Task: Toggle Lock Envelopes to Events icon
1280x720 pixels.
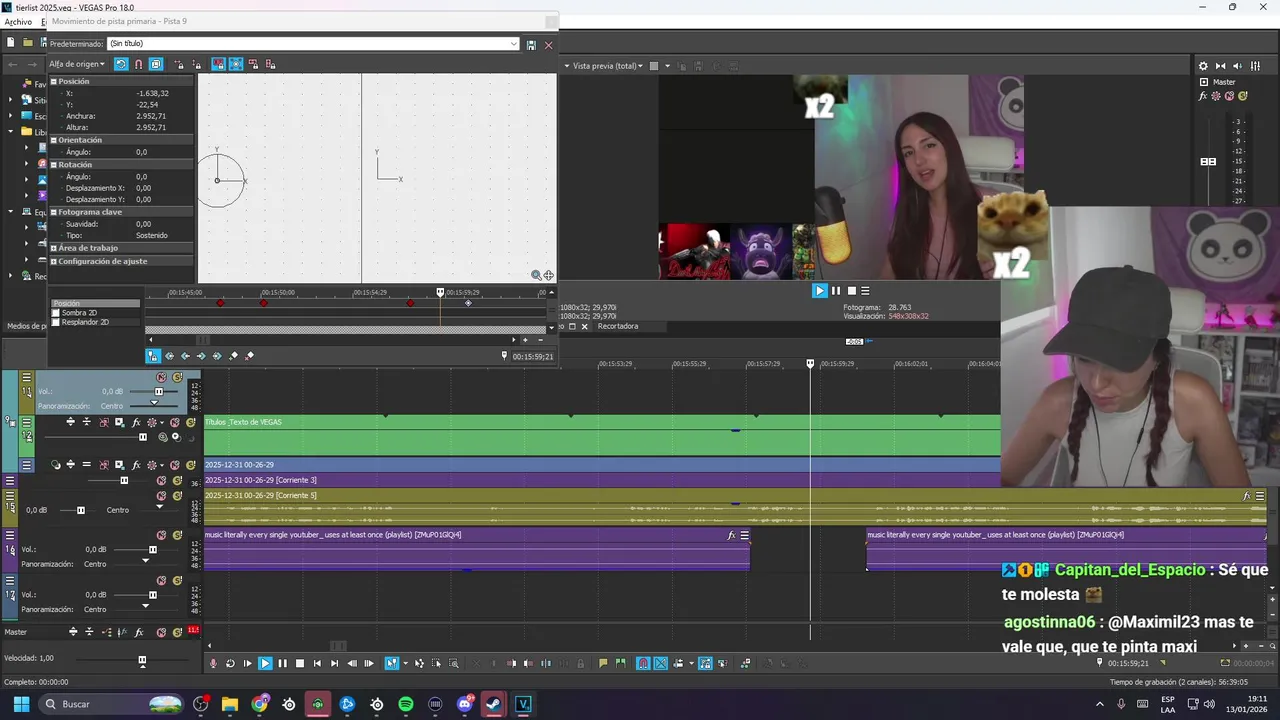Action: tap(705, 663)
